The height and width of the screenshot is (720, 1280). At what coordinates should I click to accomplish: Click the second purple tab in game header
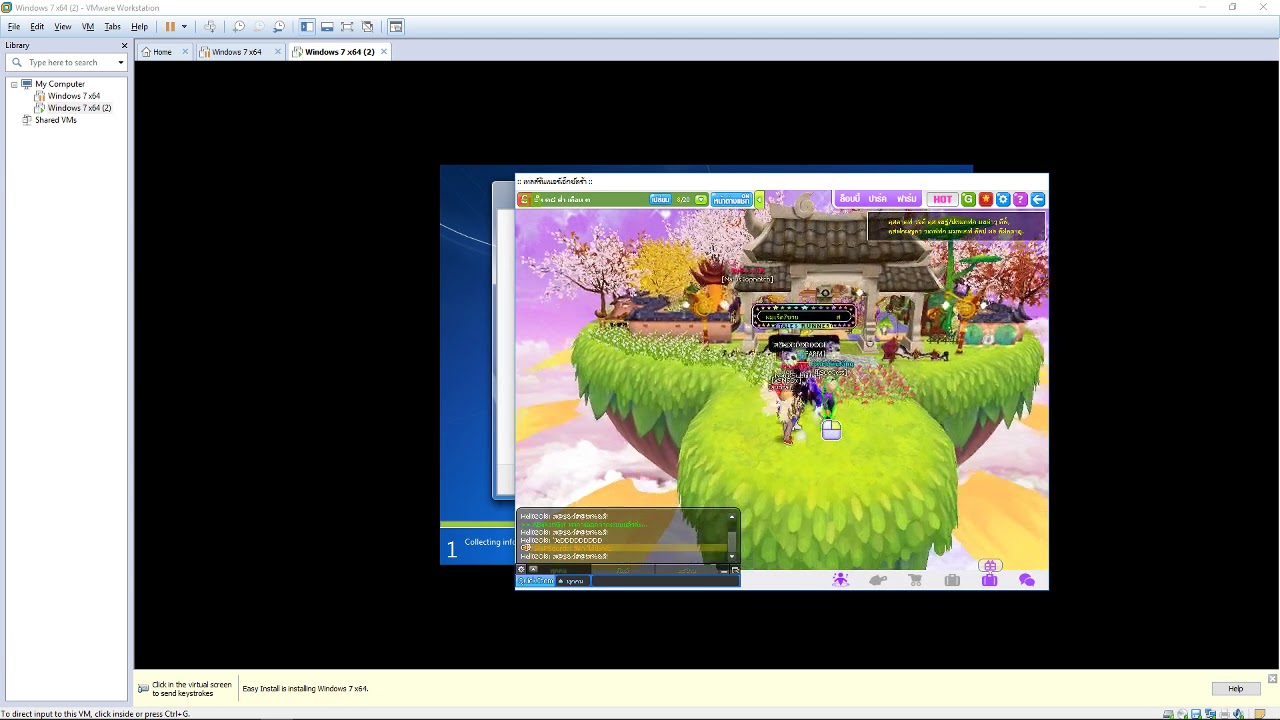point(878,199)
